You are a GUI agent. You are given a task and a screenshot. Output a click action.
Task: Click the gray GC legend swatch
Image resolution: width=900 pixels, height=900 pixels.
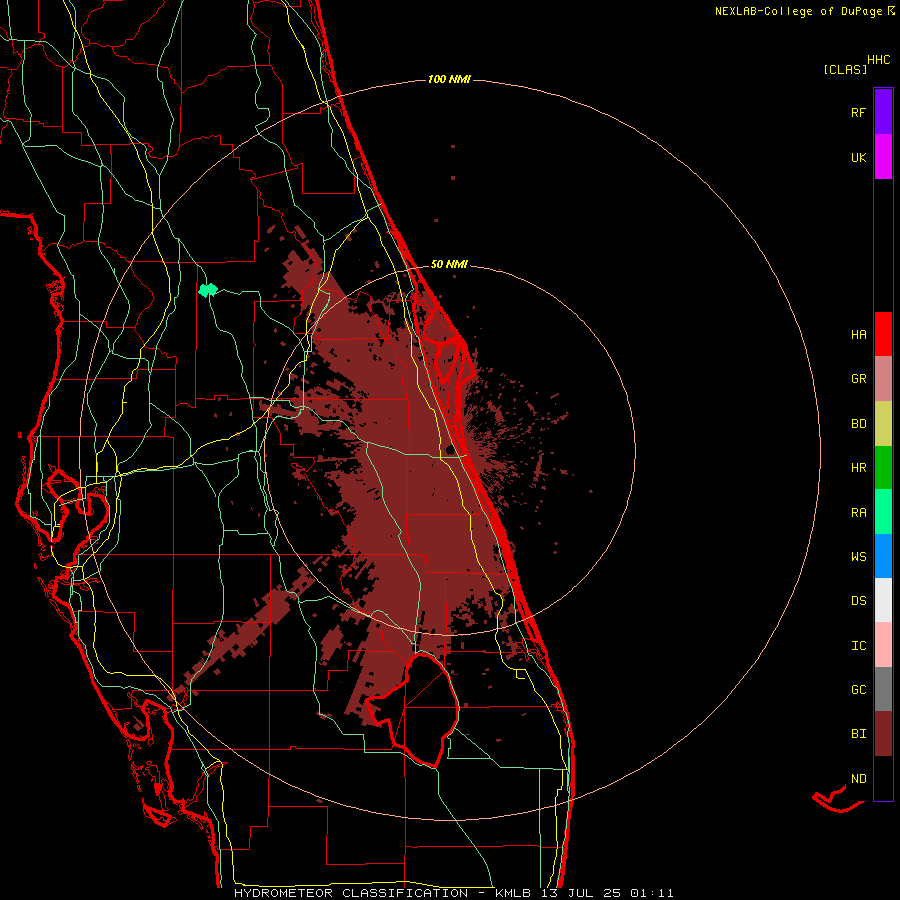(883, 689)
